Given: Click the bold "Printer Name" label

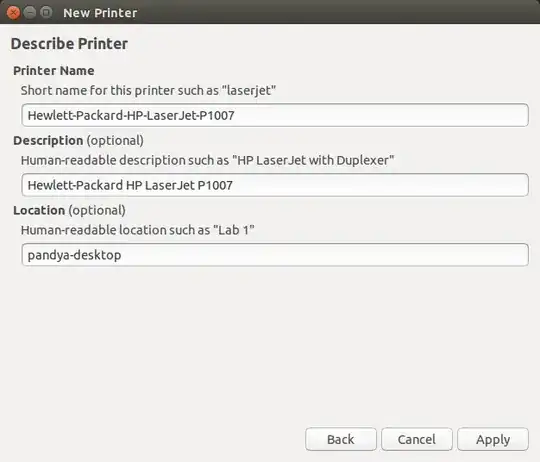Looking at the screenshot, I should pos(54,71).
